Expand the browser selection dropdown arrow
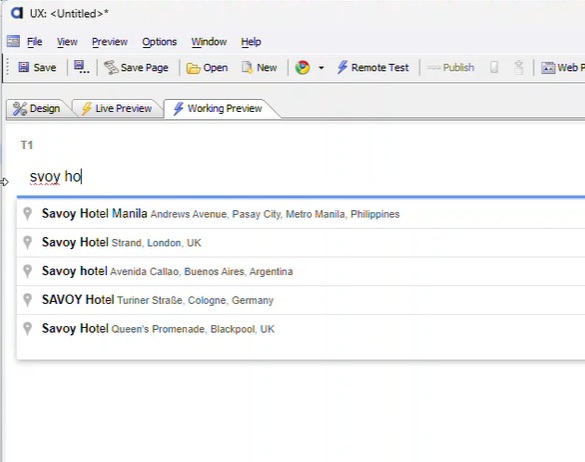This screenshot has width=585, height=462. [x=321, y=68]
